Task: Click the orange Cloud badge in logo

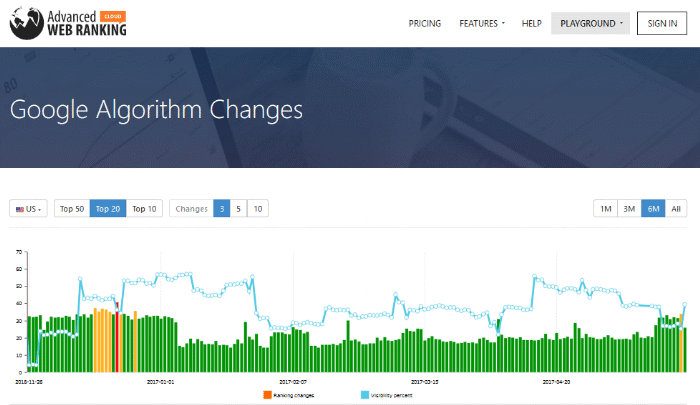Action: (112, 17)
